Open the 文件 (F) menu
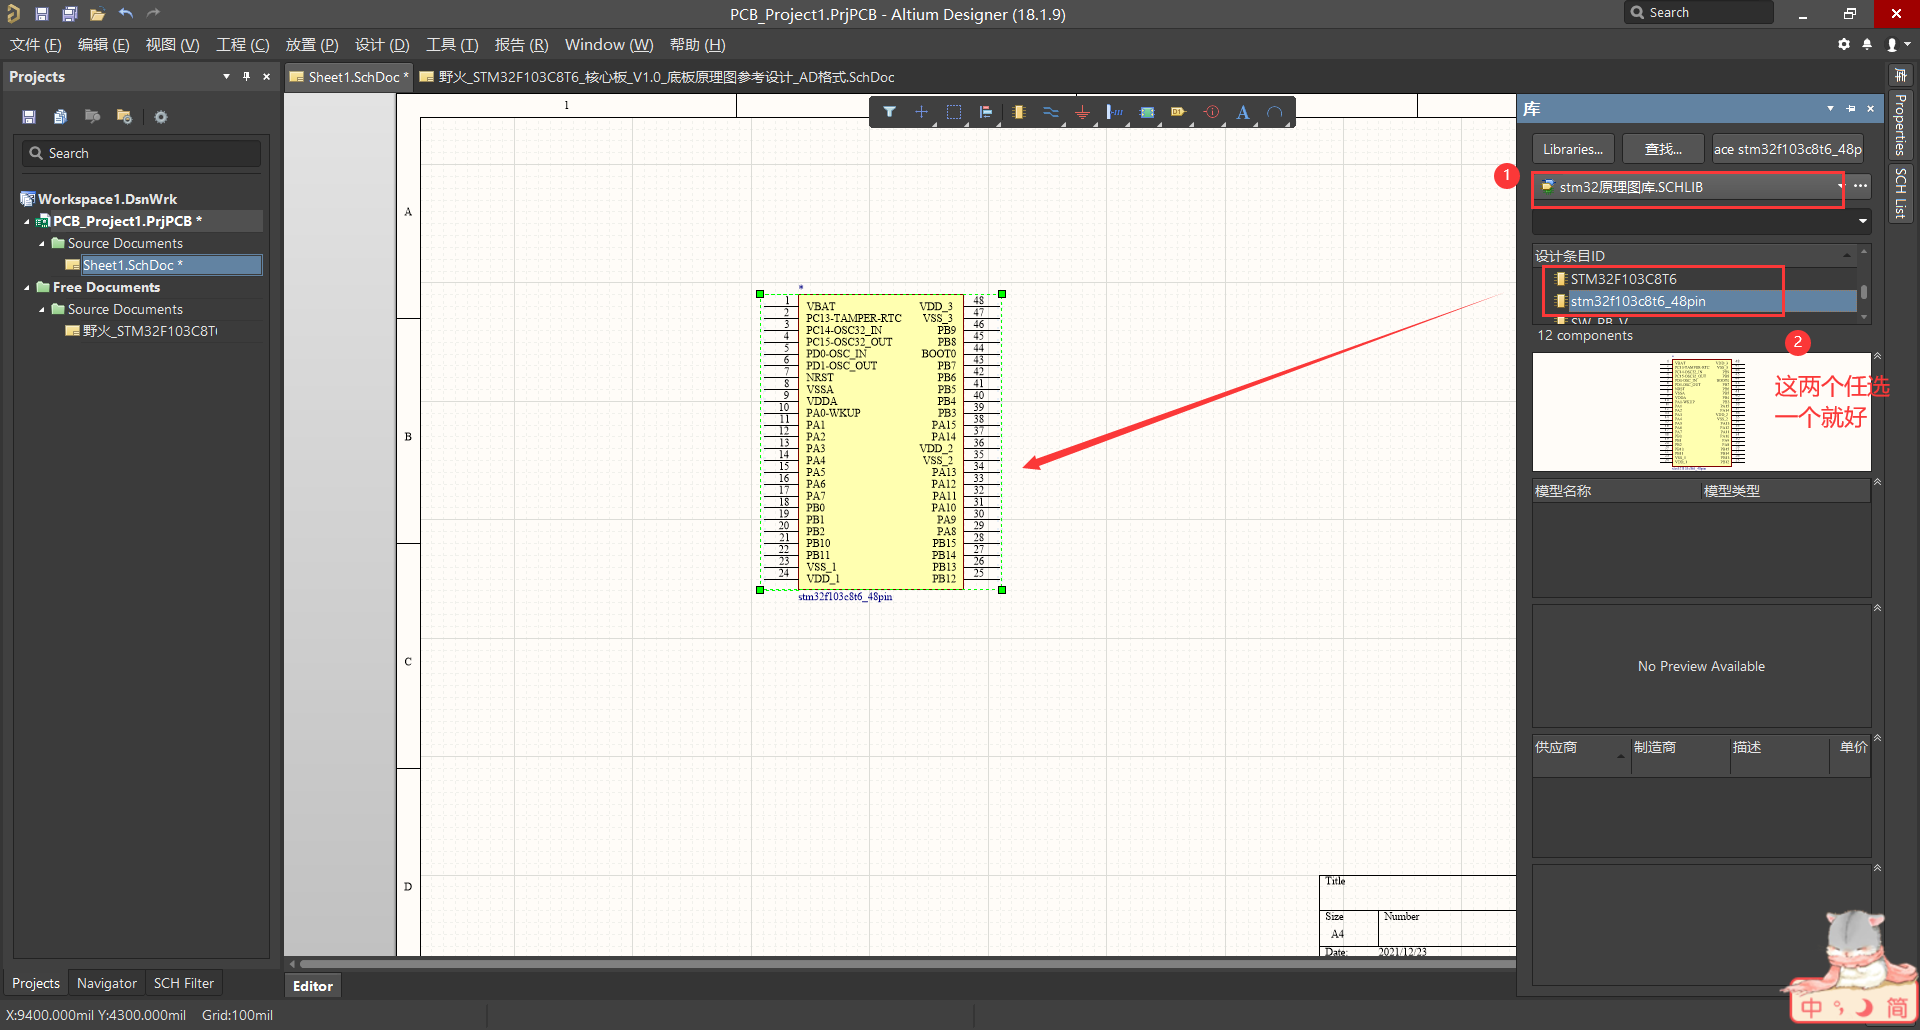The width and height of the screenshot is (1920, 1030). (x=36, y=45)
